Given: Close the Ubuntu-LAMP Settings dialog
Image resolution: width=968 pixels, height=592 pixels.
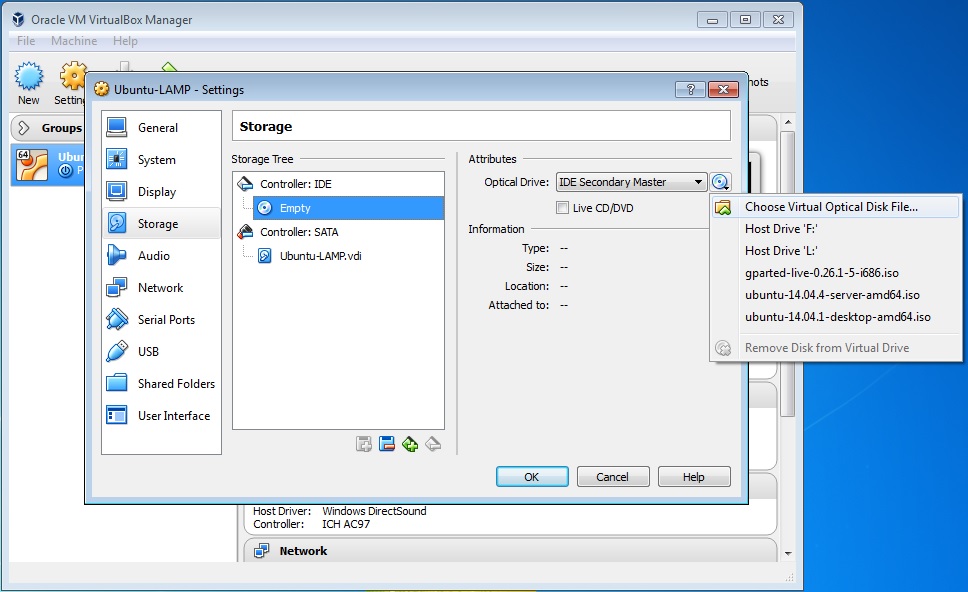Looking at the screenshot, I should 724,90.
